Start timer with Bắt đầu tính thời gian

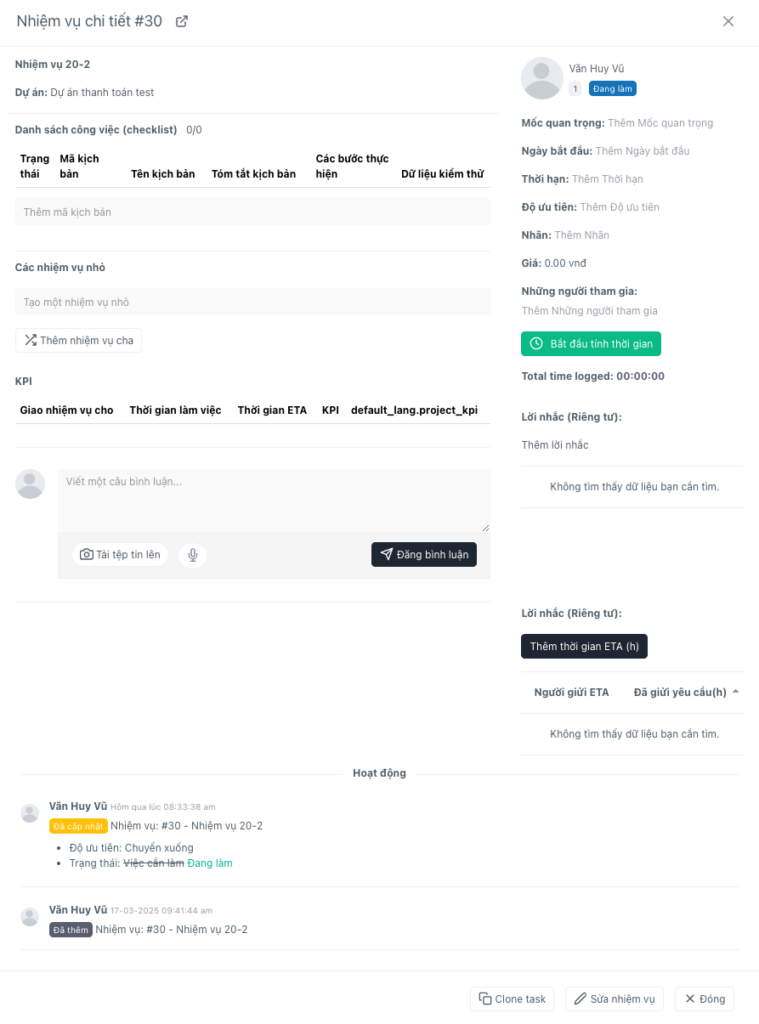coord(591,344)
